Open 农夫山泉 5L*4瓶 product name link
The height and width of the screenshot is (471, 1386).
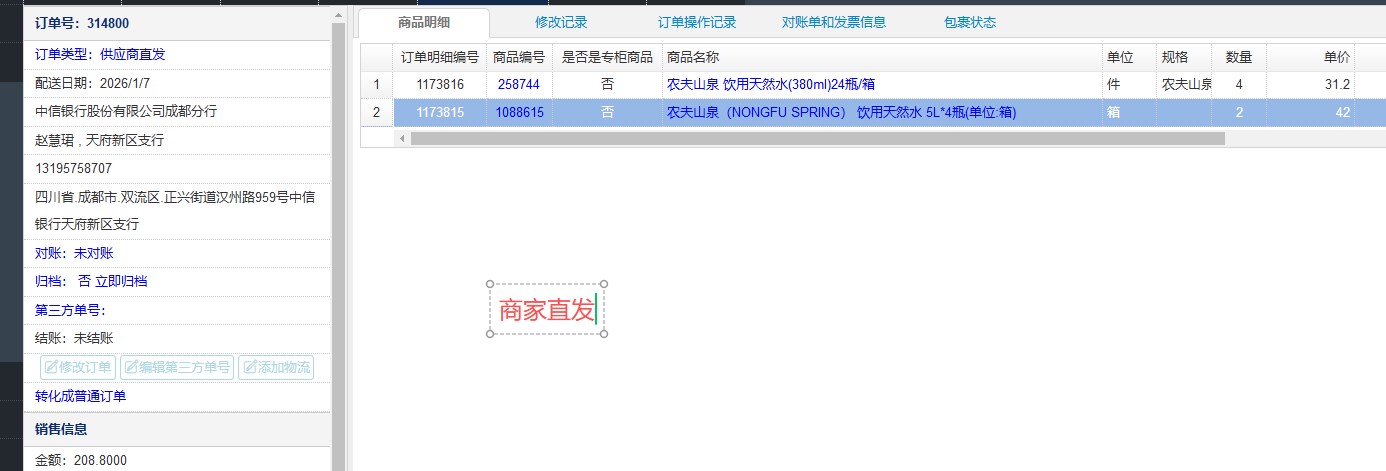[841, 113]
